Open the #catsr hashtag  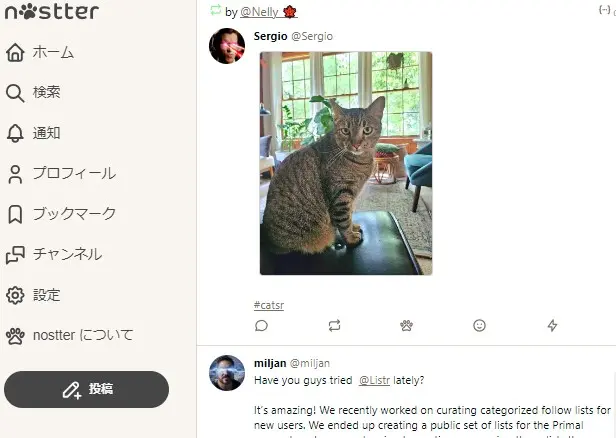(269, 305)
